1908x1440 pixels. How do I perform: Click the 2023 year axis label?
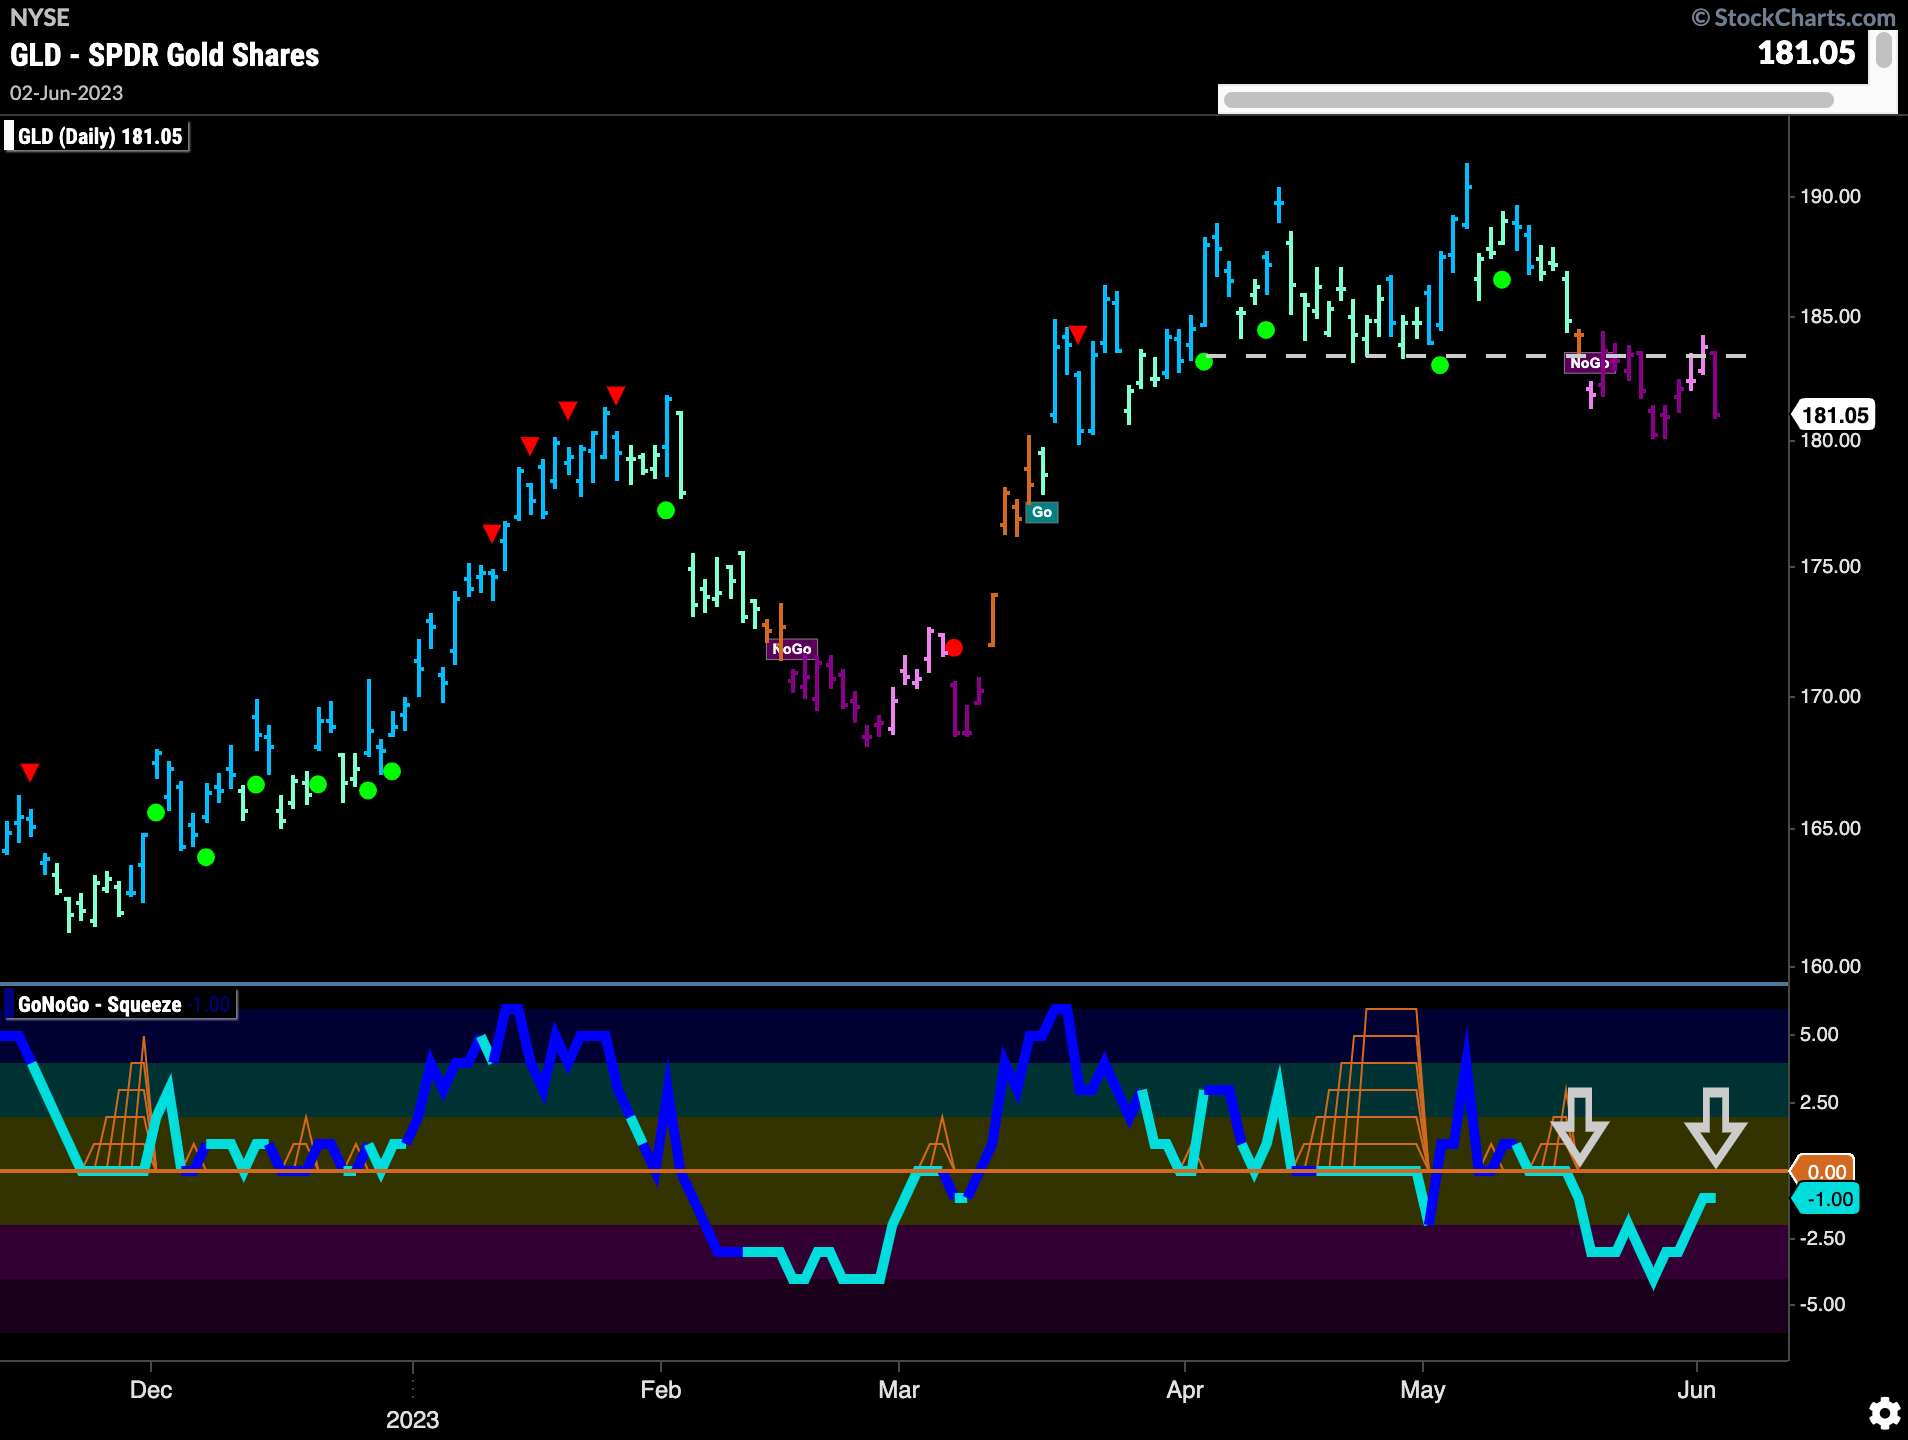point(412,1420)
